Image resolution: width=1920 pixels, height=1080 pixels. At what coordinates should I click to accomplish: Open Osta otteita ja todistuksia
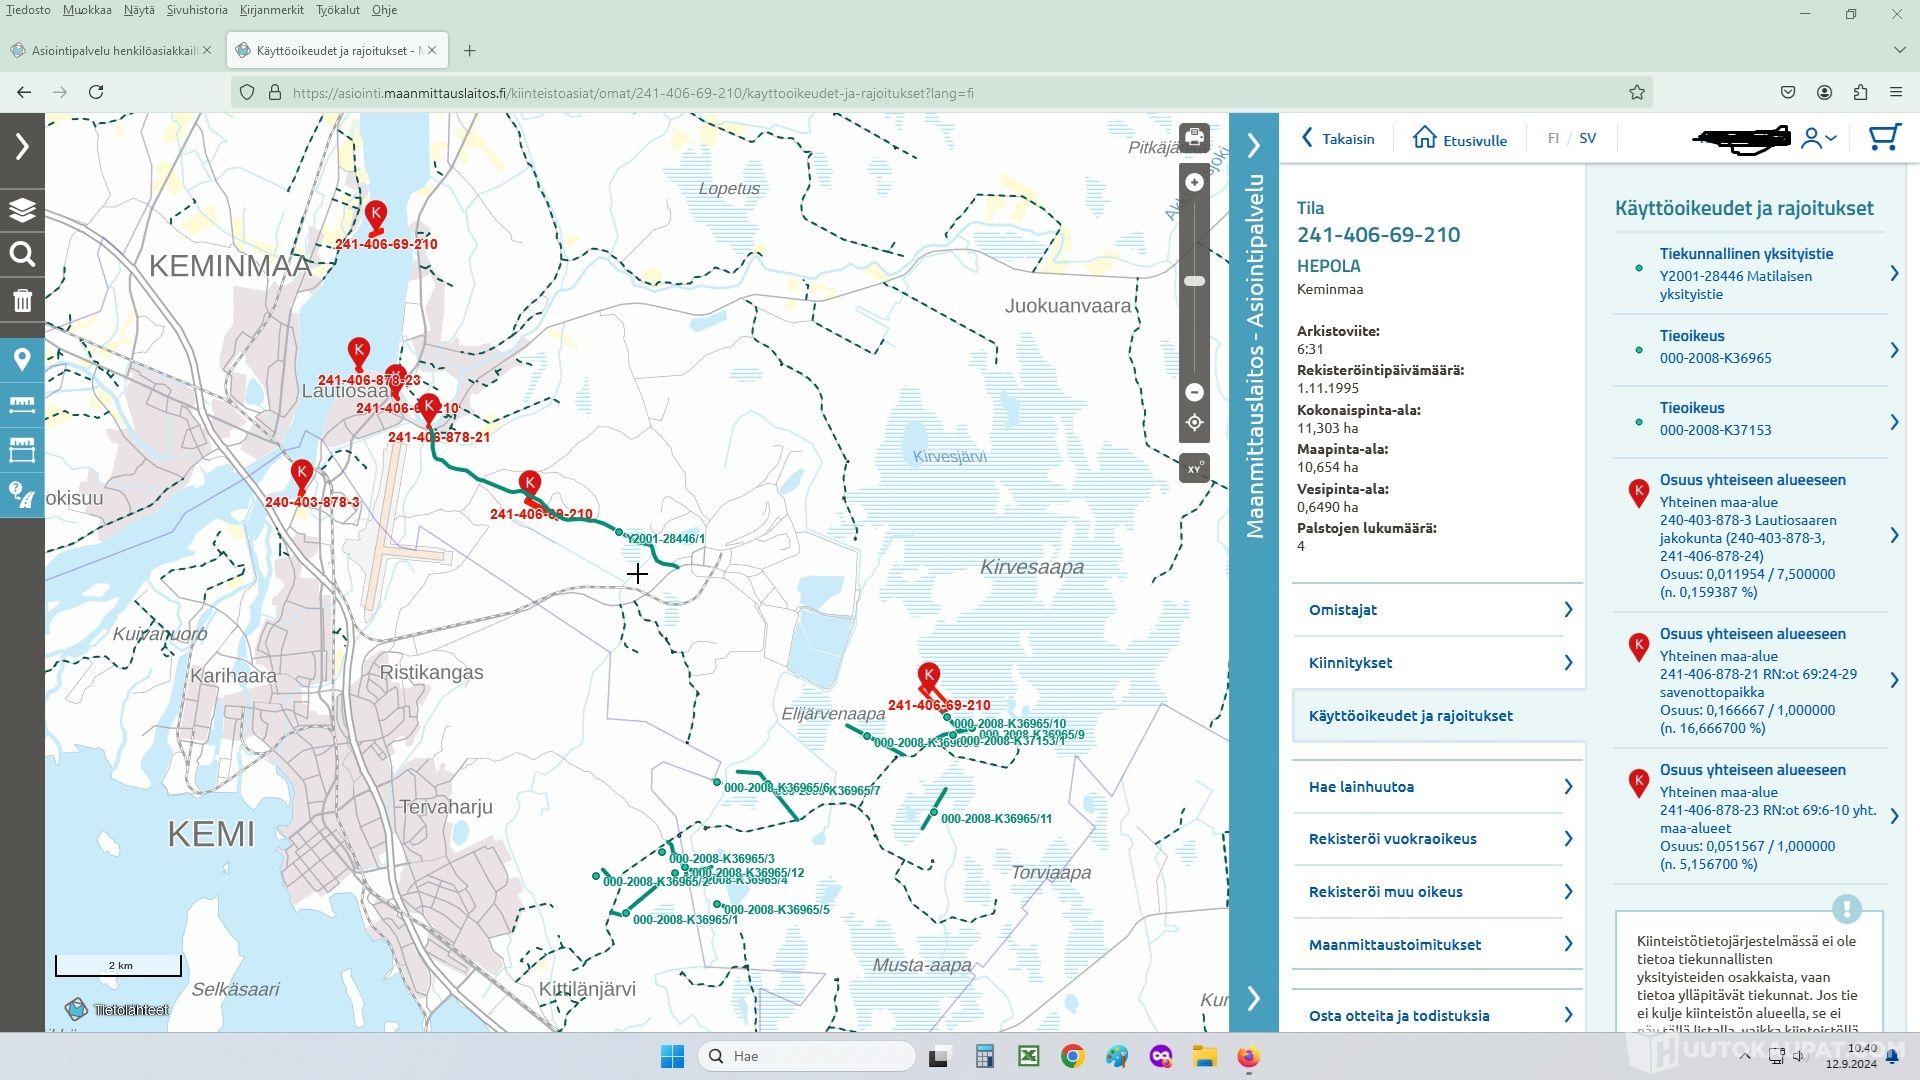point(1438,1016)
